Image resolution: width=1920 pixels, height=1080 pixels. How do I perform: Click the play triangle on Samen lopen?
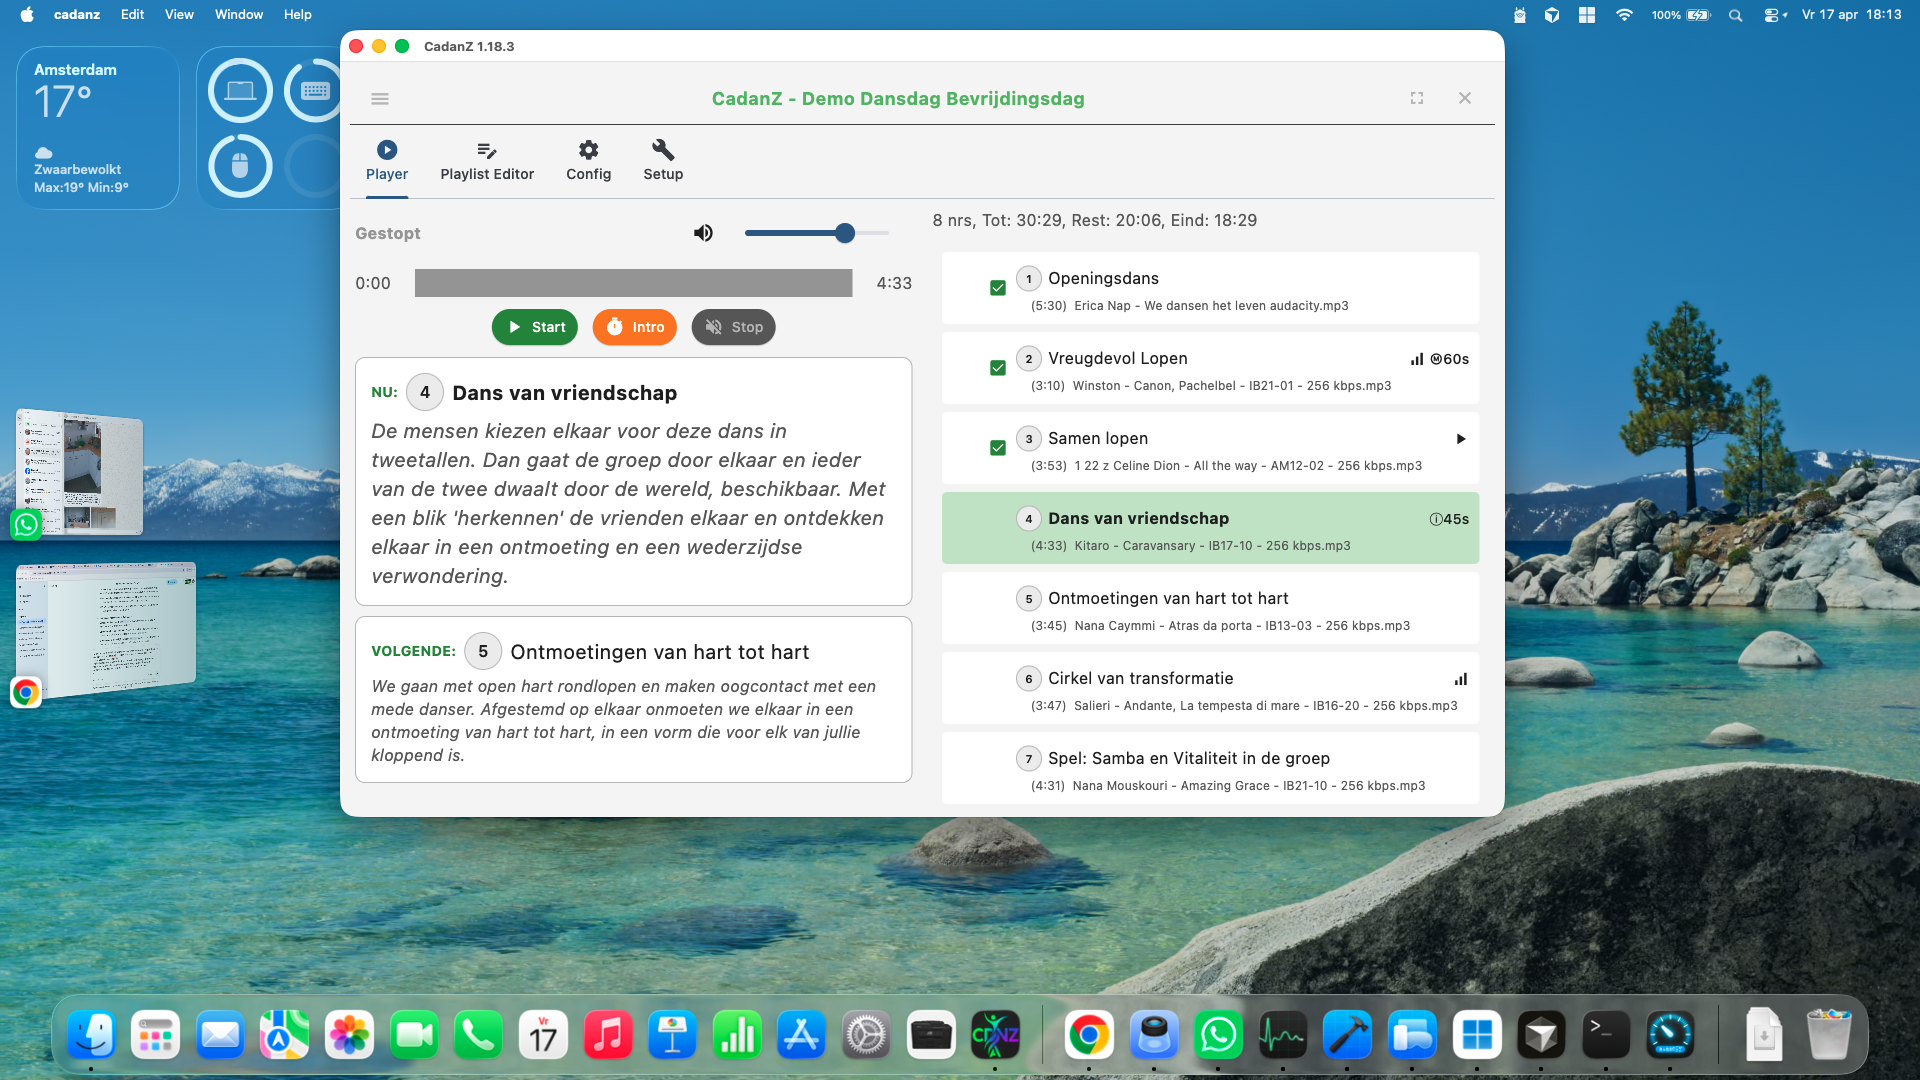tap(1460, 438)
